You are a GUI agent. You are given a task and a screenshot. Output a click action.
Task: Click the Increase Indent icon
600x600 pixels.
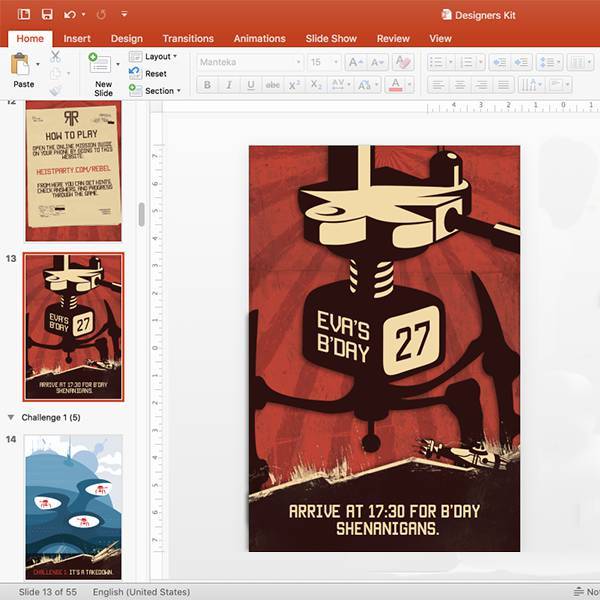click(521, 62)
